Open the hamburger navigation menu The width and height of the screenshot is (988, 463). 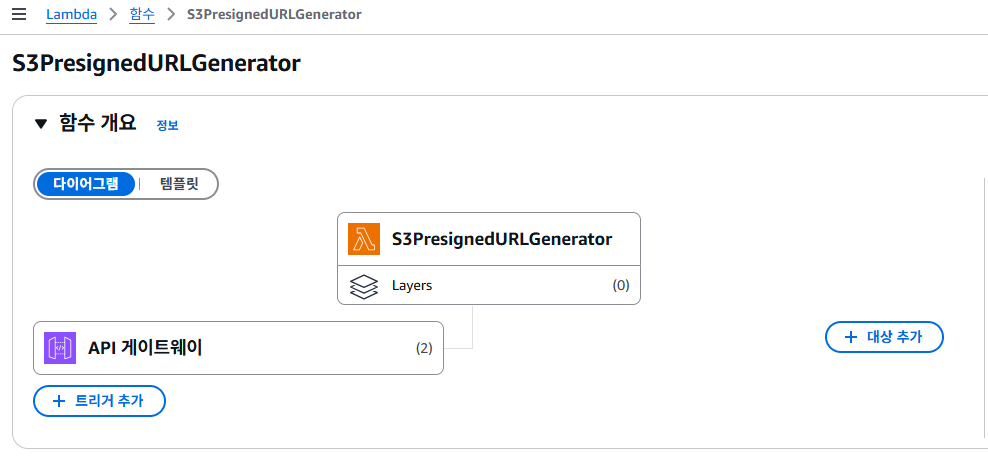pos(19,14)
